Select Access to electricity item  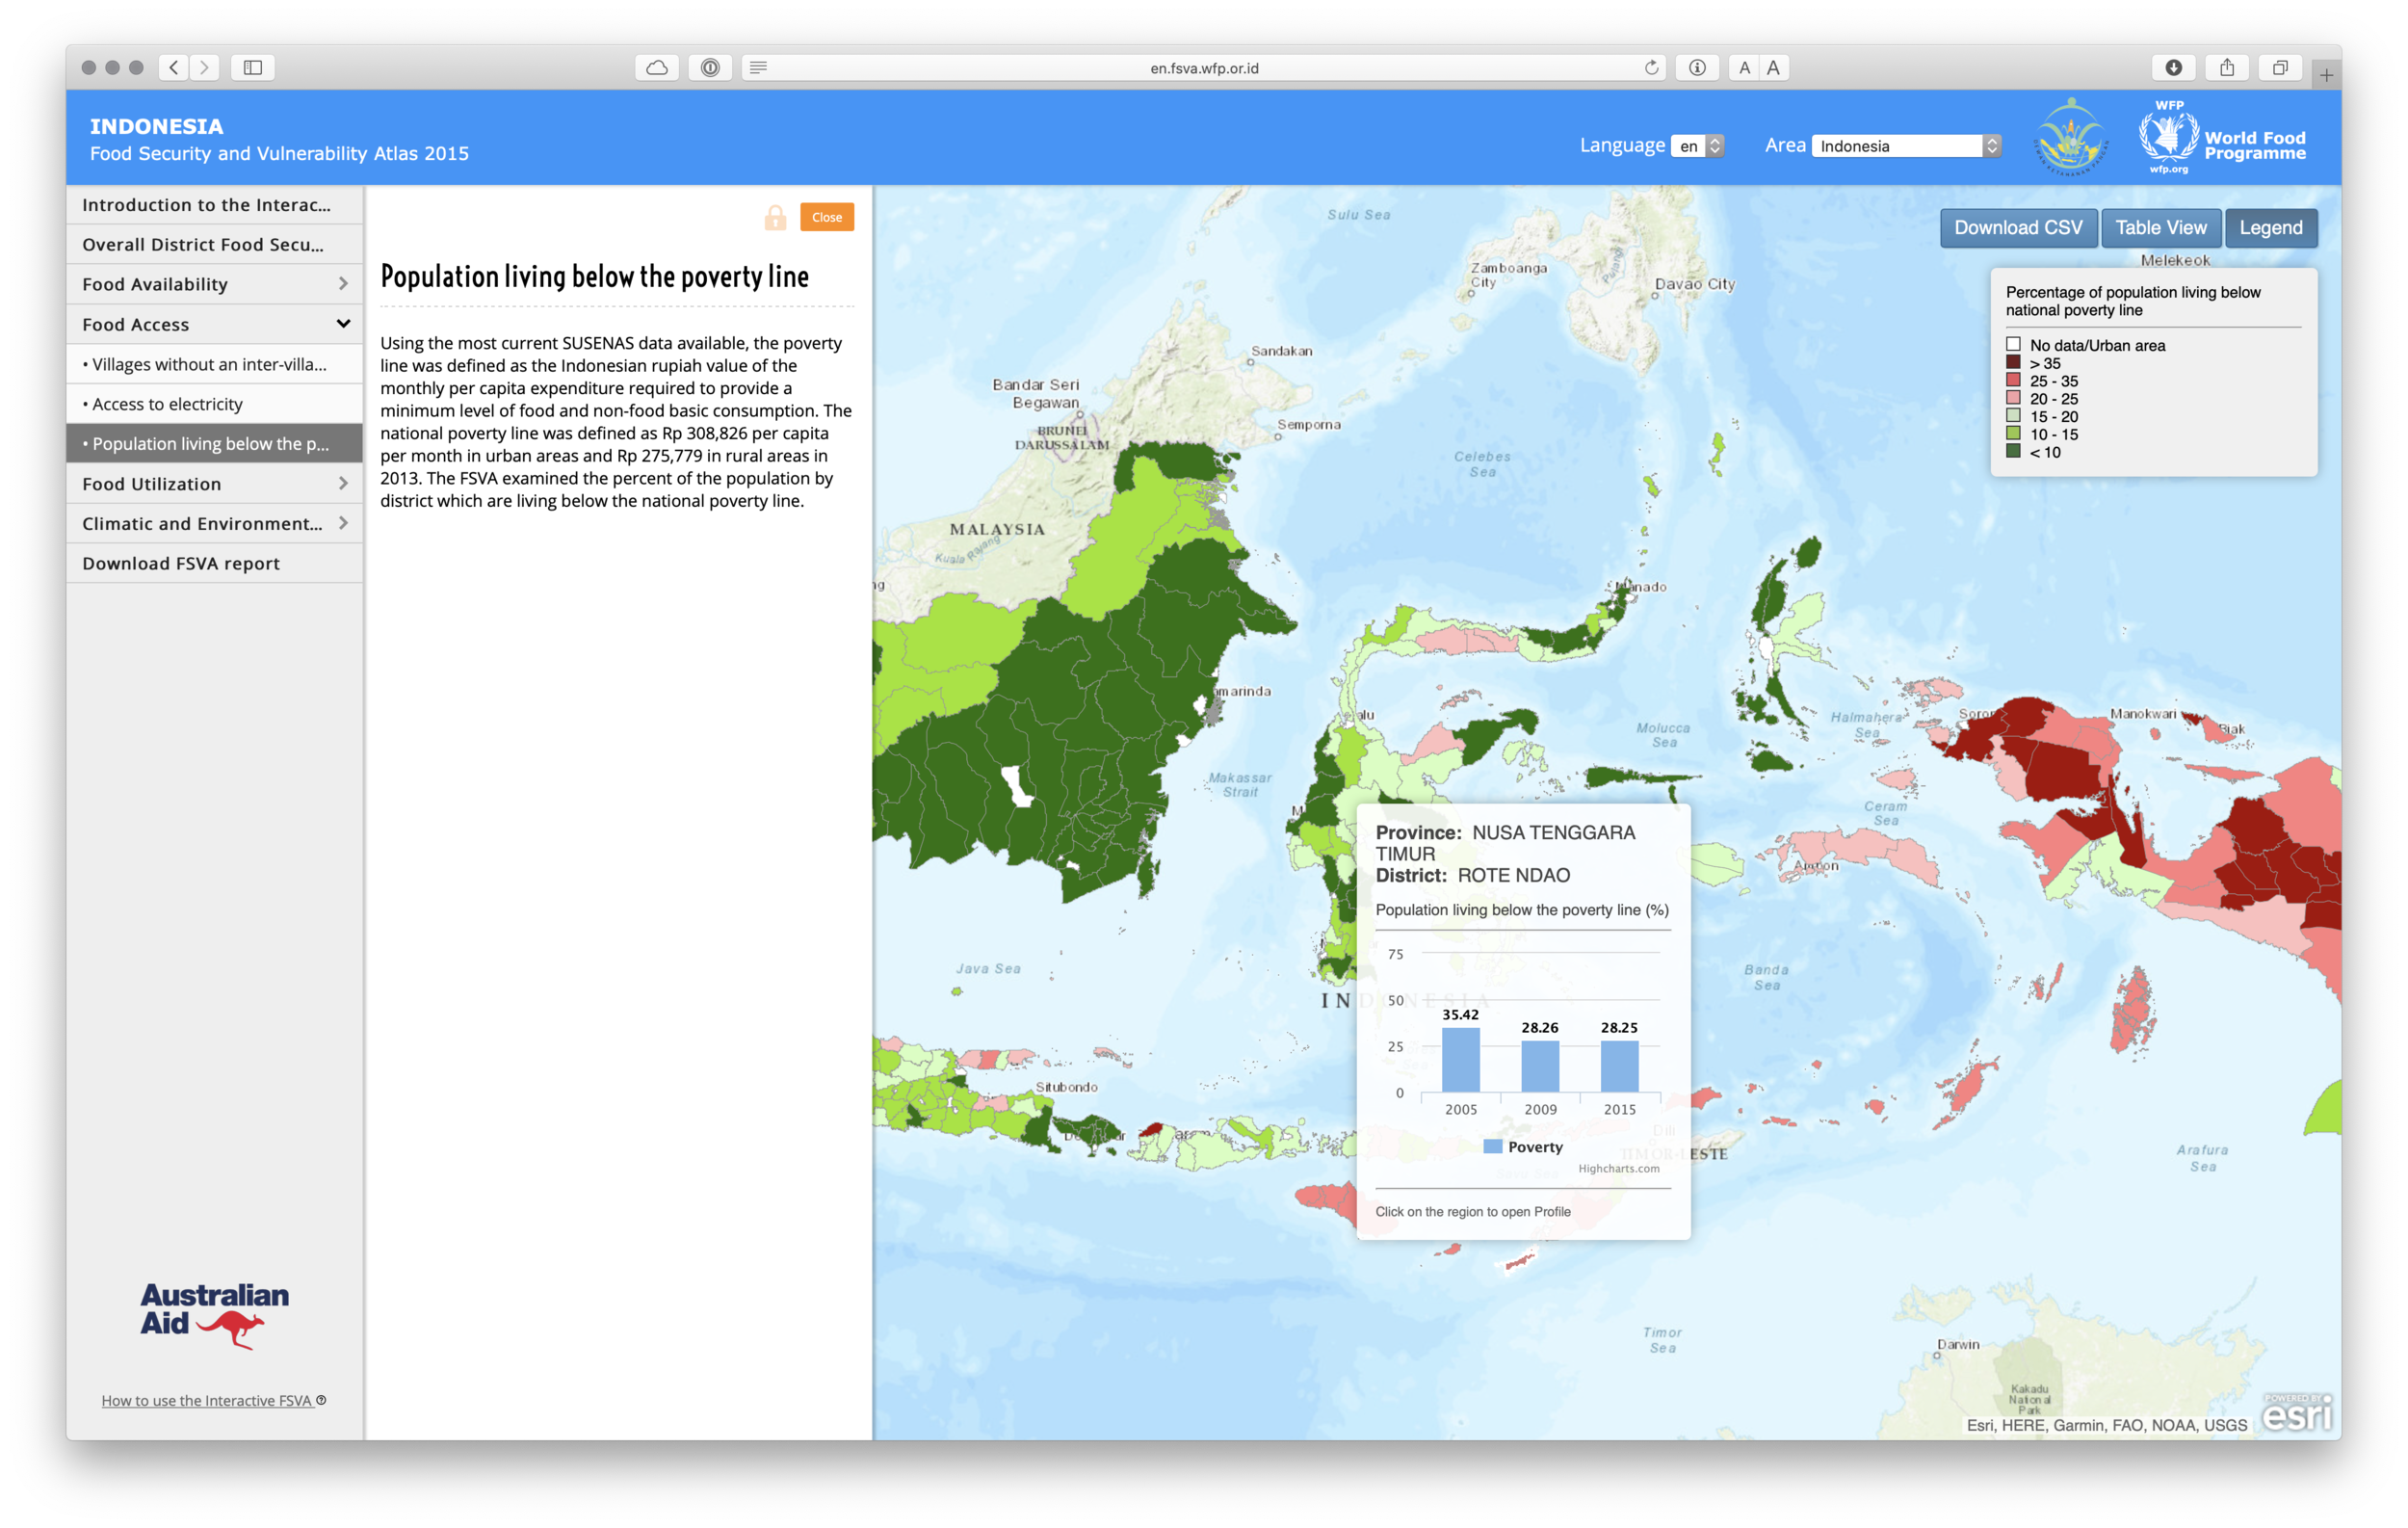(215, 404)
